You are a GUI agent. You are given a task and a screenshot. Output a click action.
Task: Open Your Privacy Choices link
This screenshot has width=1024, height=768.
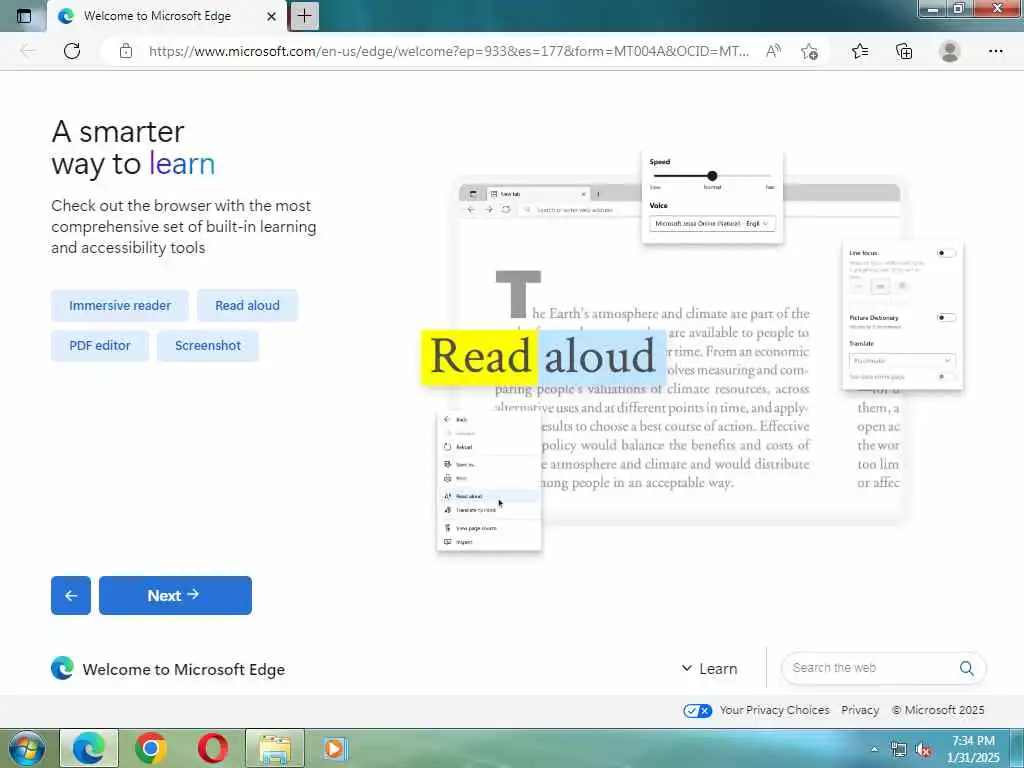pos(775,710)
